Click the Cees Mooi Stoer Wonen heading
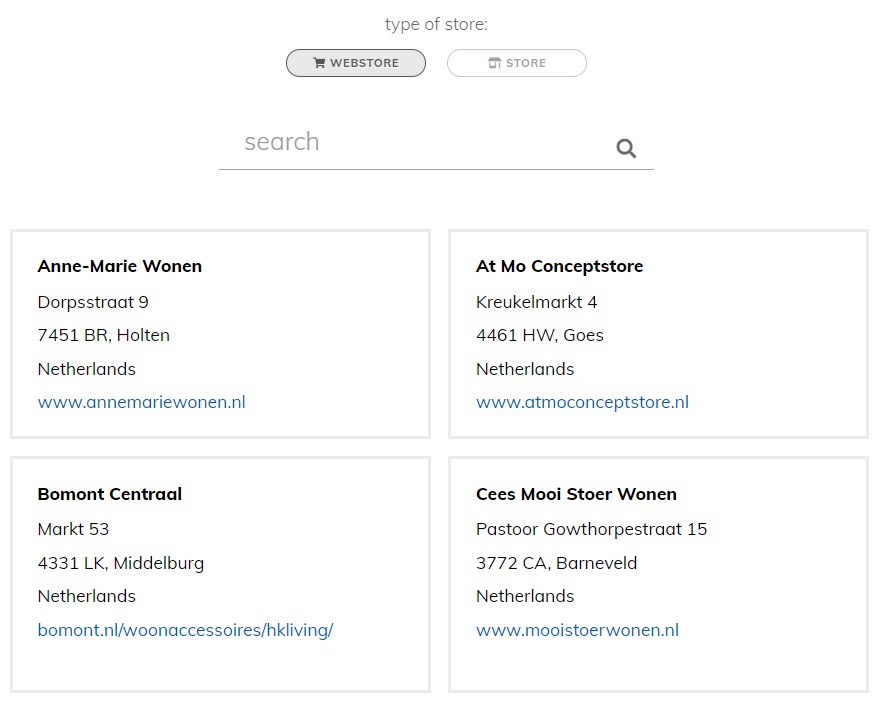 pos(576,494)
